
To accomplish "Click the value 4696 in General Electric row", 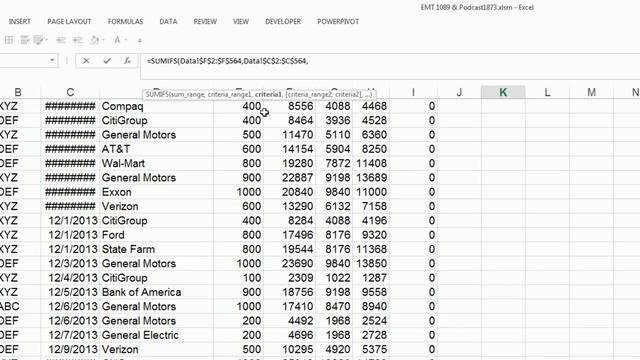I will tap(289, 335).
